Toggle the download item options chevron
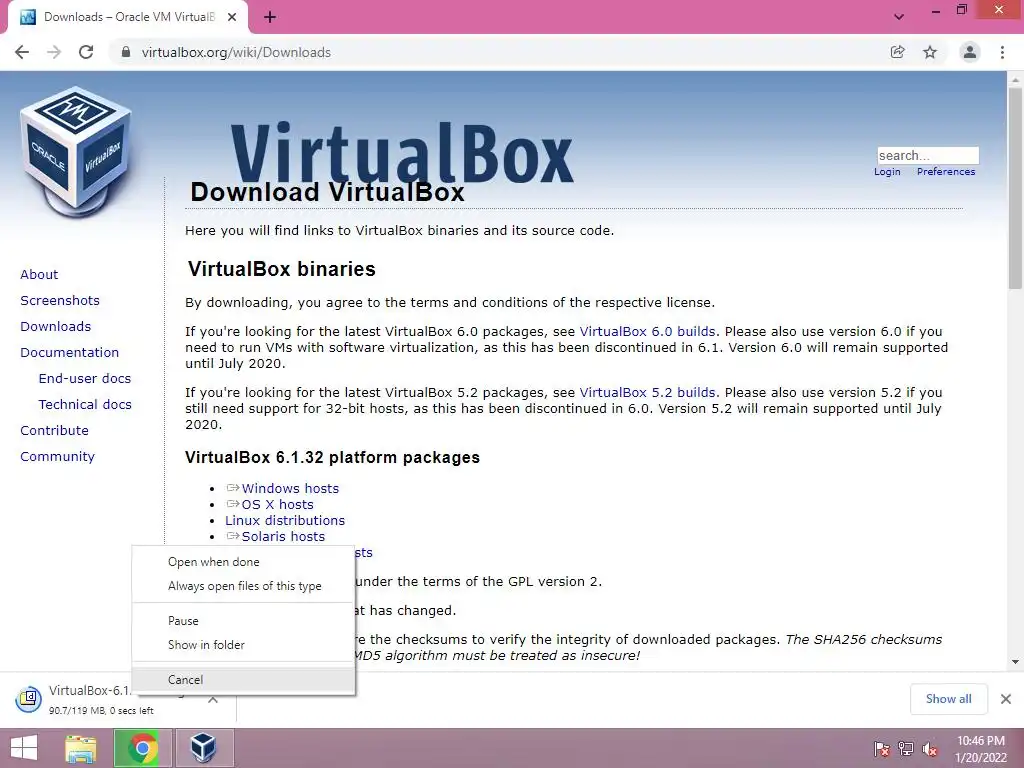Image resolution: width=1024 pixels, height=768 pixels. [213, 699]
